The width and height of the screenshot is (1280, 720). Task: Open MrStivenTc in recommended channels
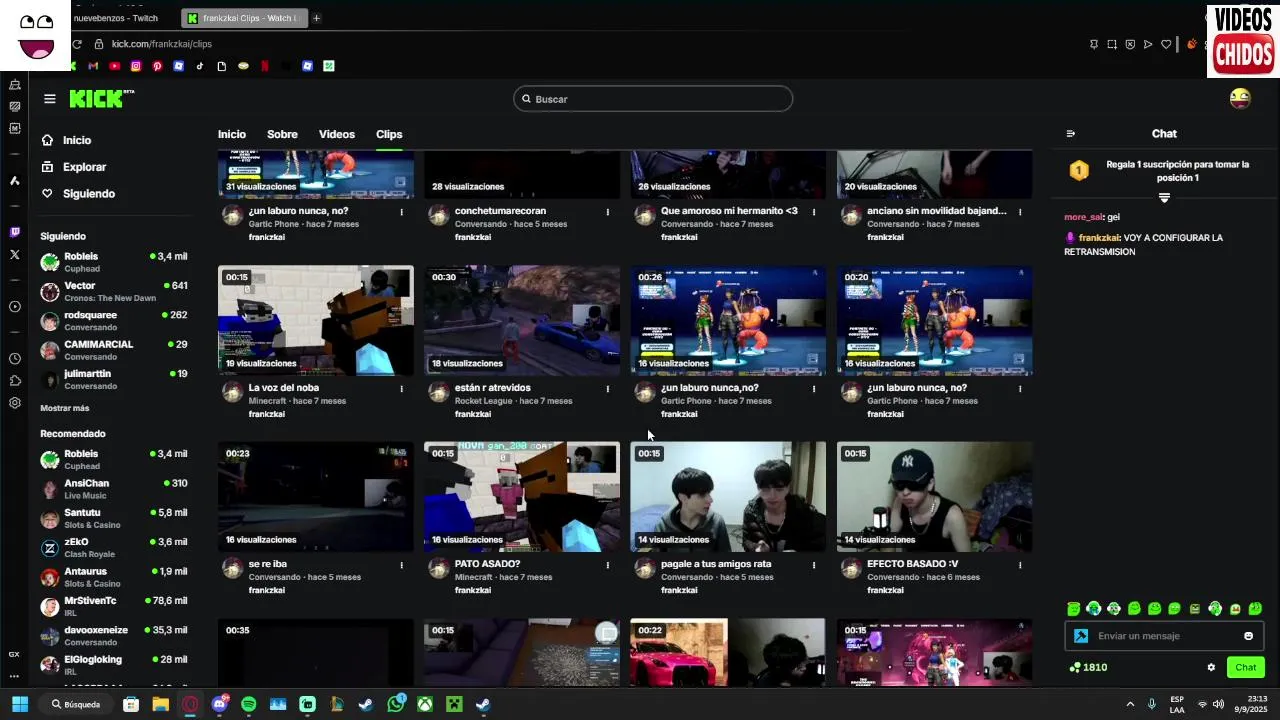(x=113, y=606)
